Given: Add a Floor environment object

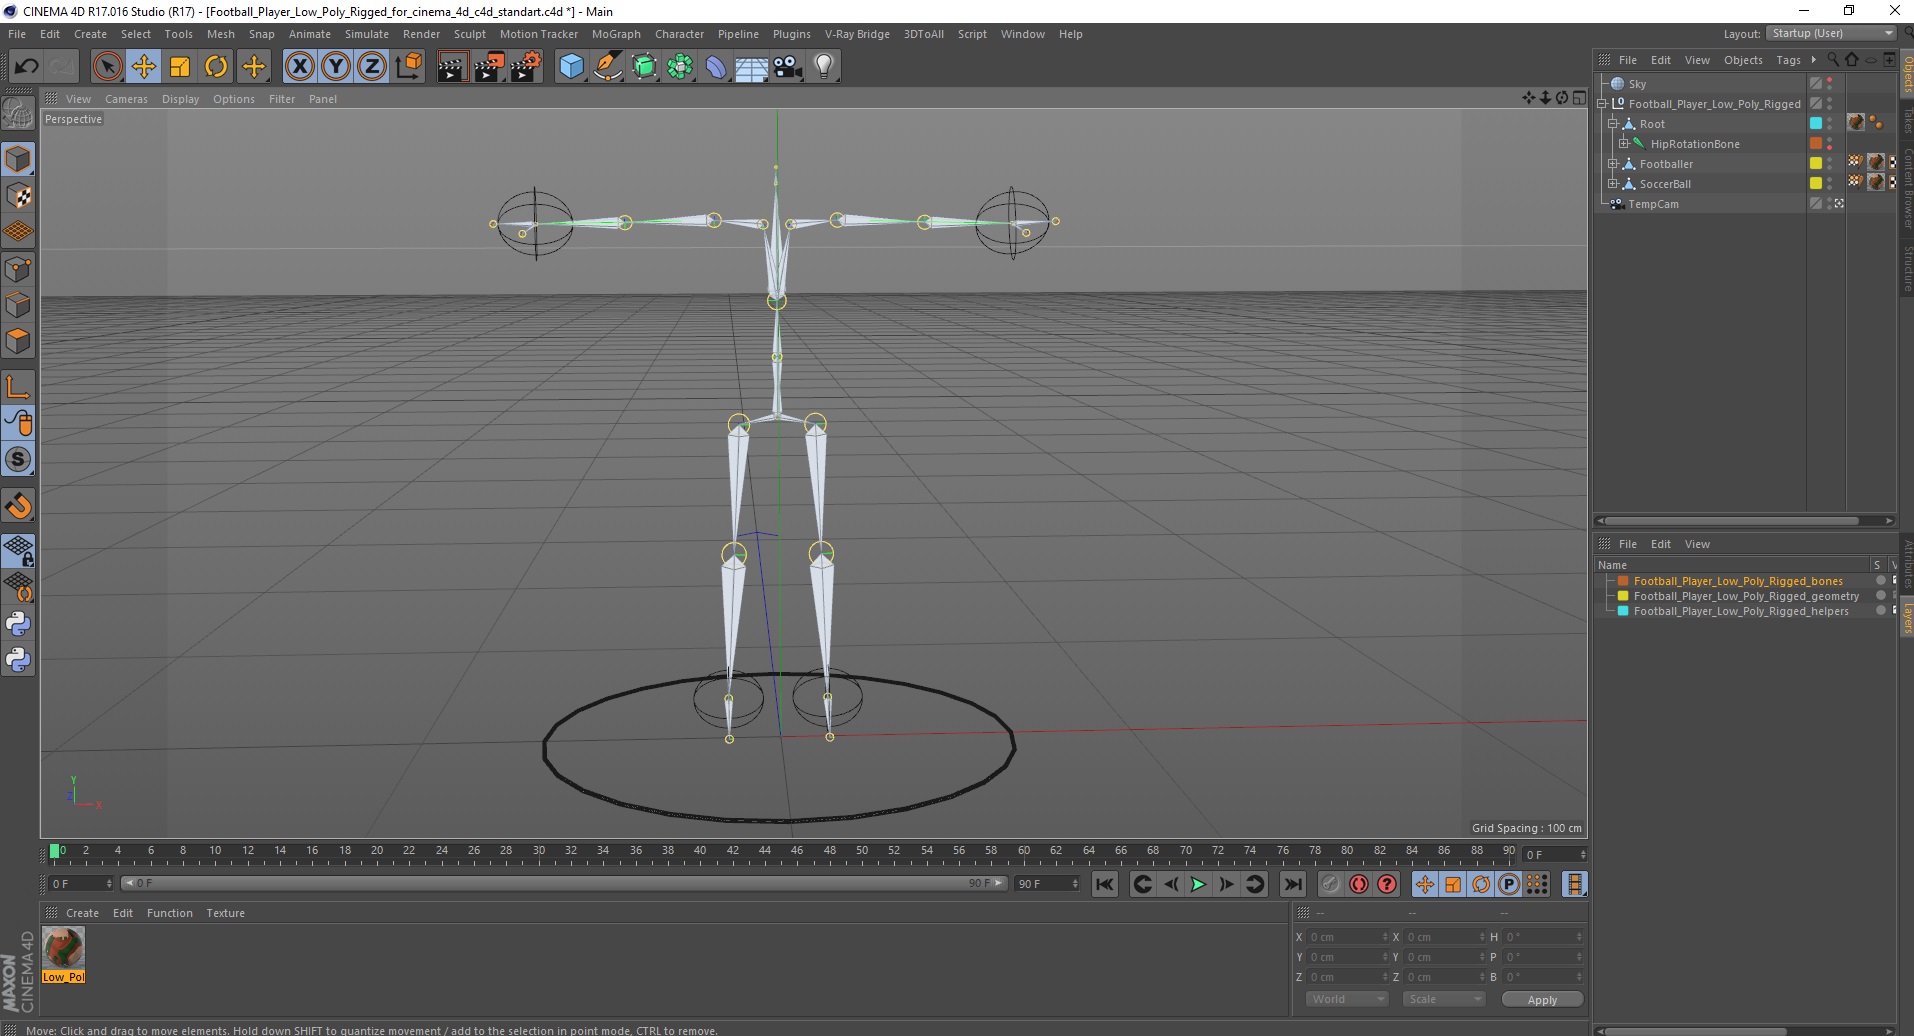Looking at the screenshot, I should 752,67.
